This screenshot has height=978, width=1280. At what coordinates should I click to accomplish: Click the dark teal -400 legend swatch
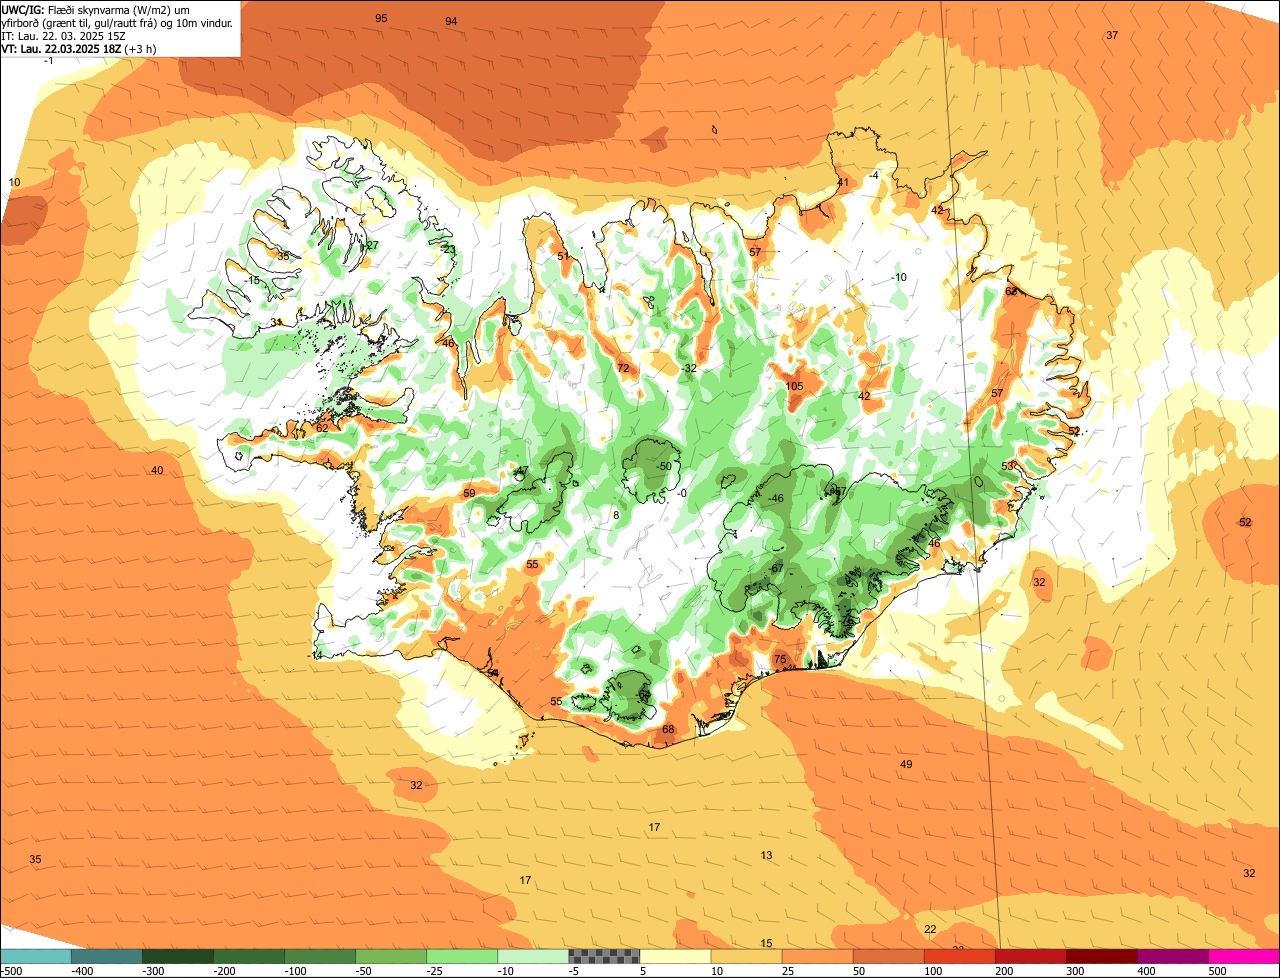[107, 956]
